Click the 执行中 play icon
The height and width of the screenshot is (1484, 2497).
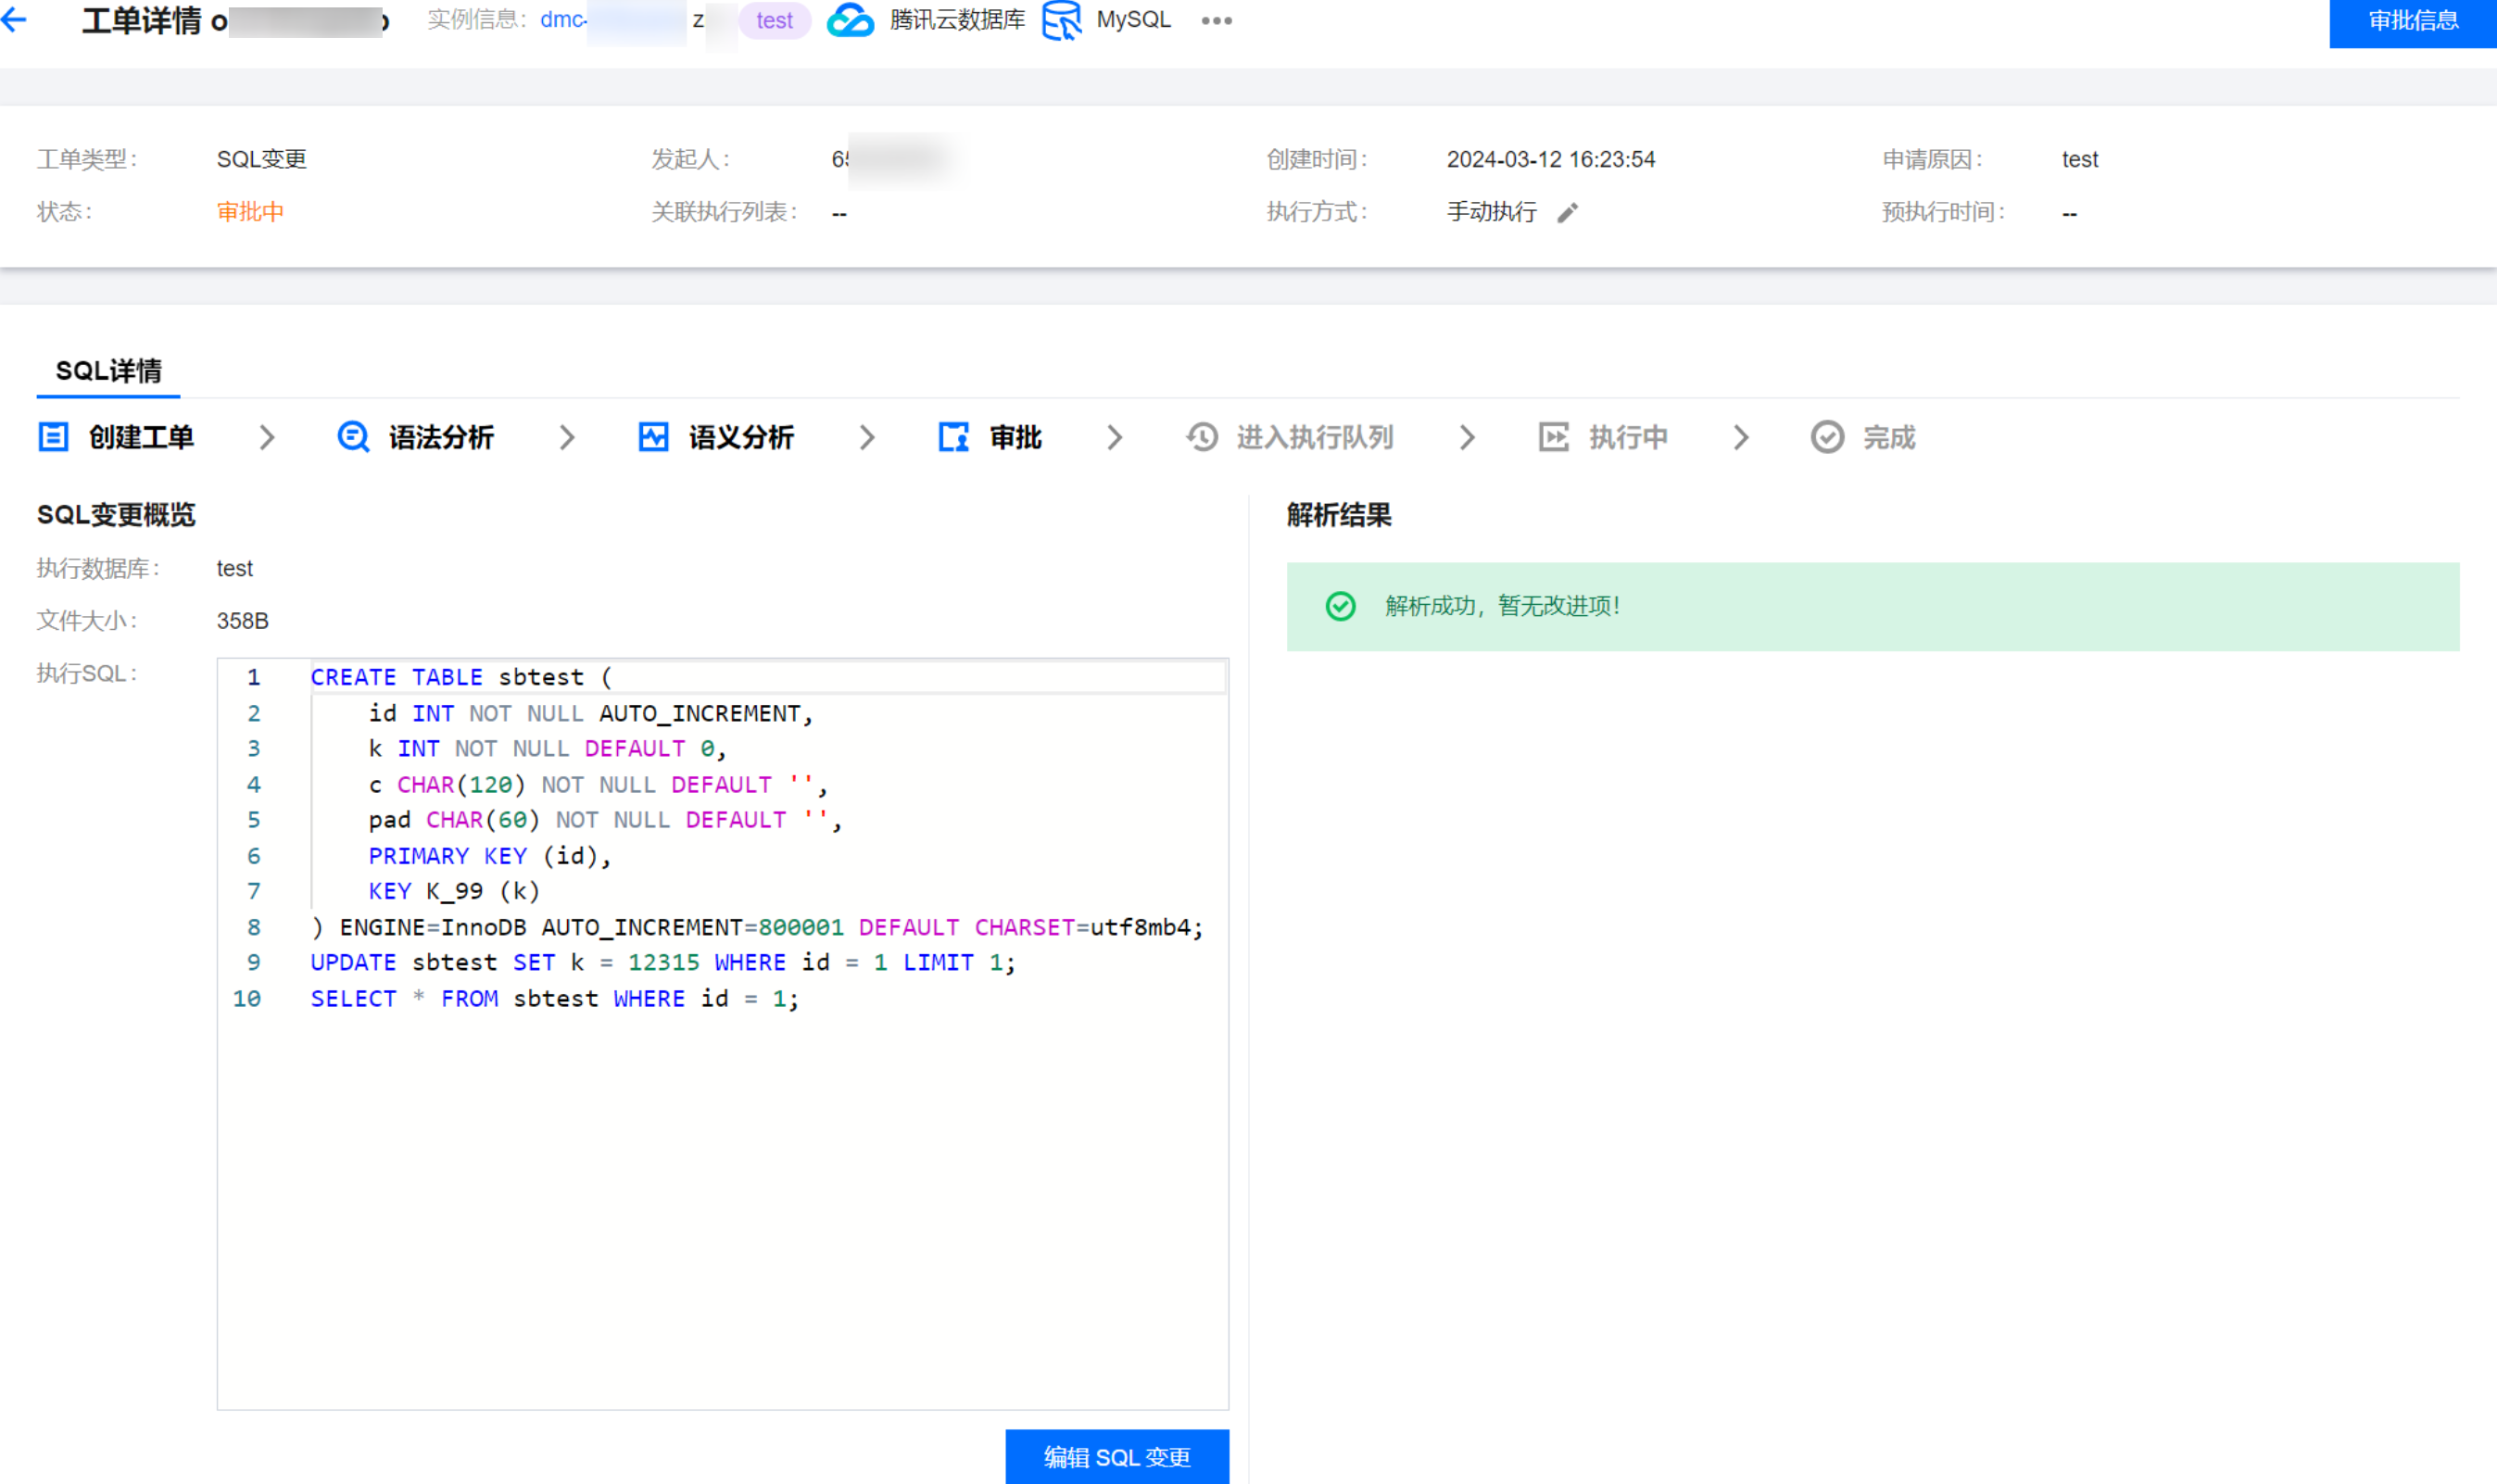click(x=1553, y=437)
